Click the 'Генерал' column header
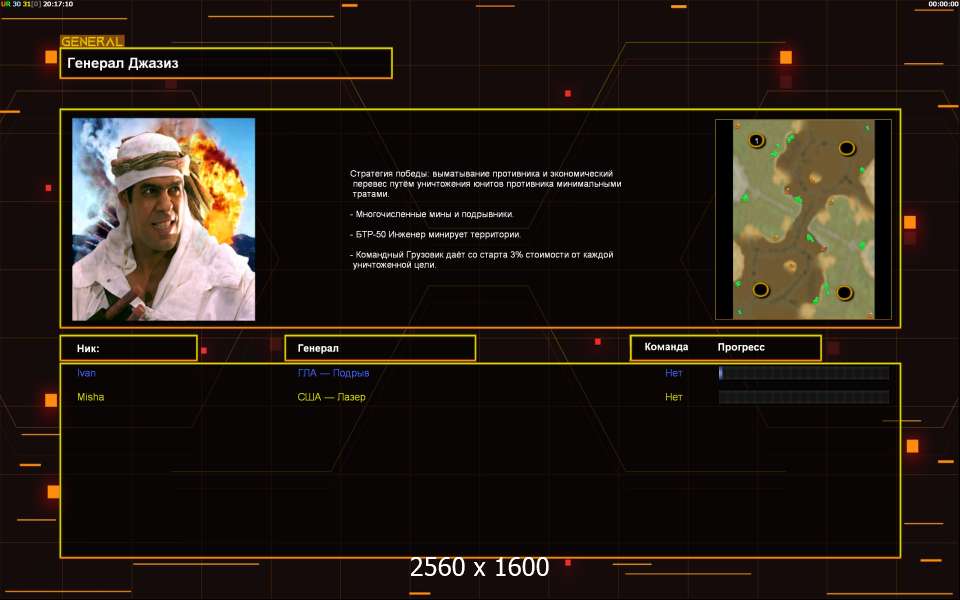The height and width of the screenshot is (600, 960). 380,348
